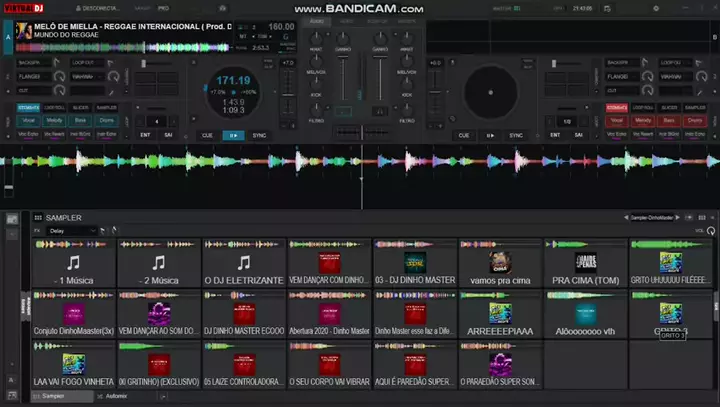Adjust deck B CUT effect knob
The image size is (720, 407).
(647, 90)
